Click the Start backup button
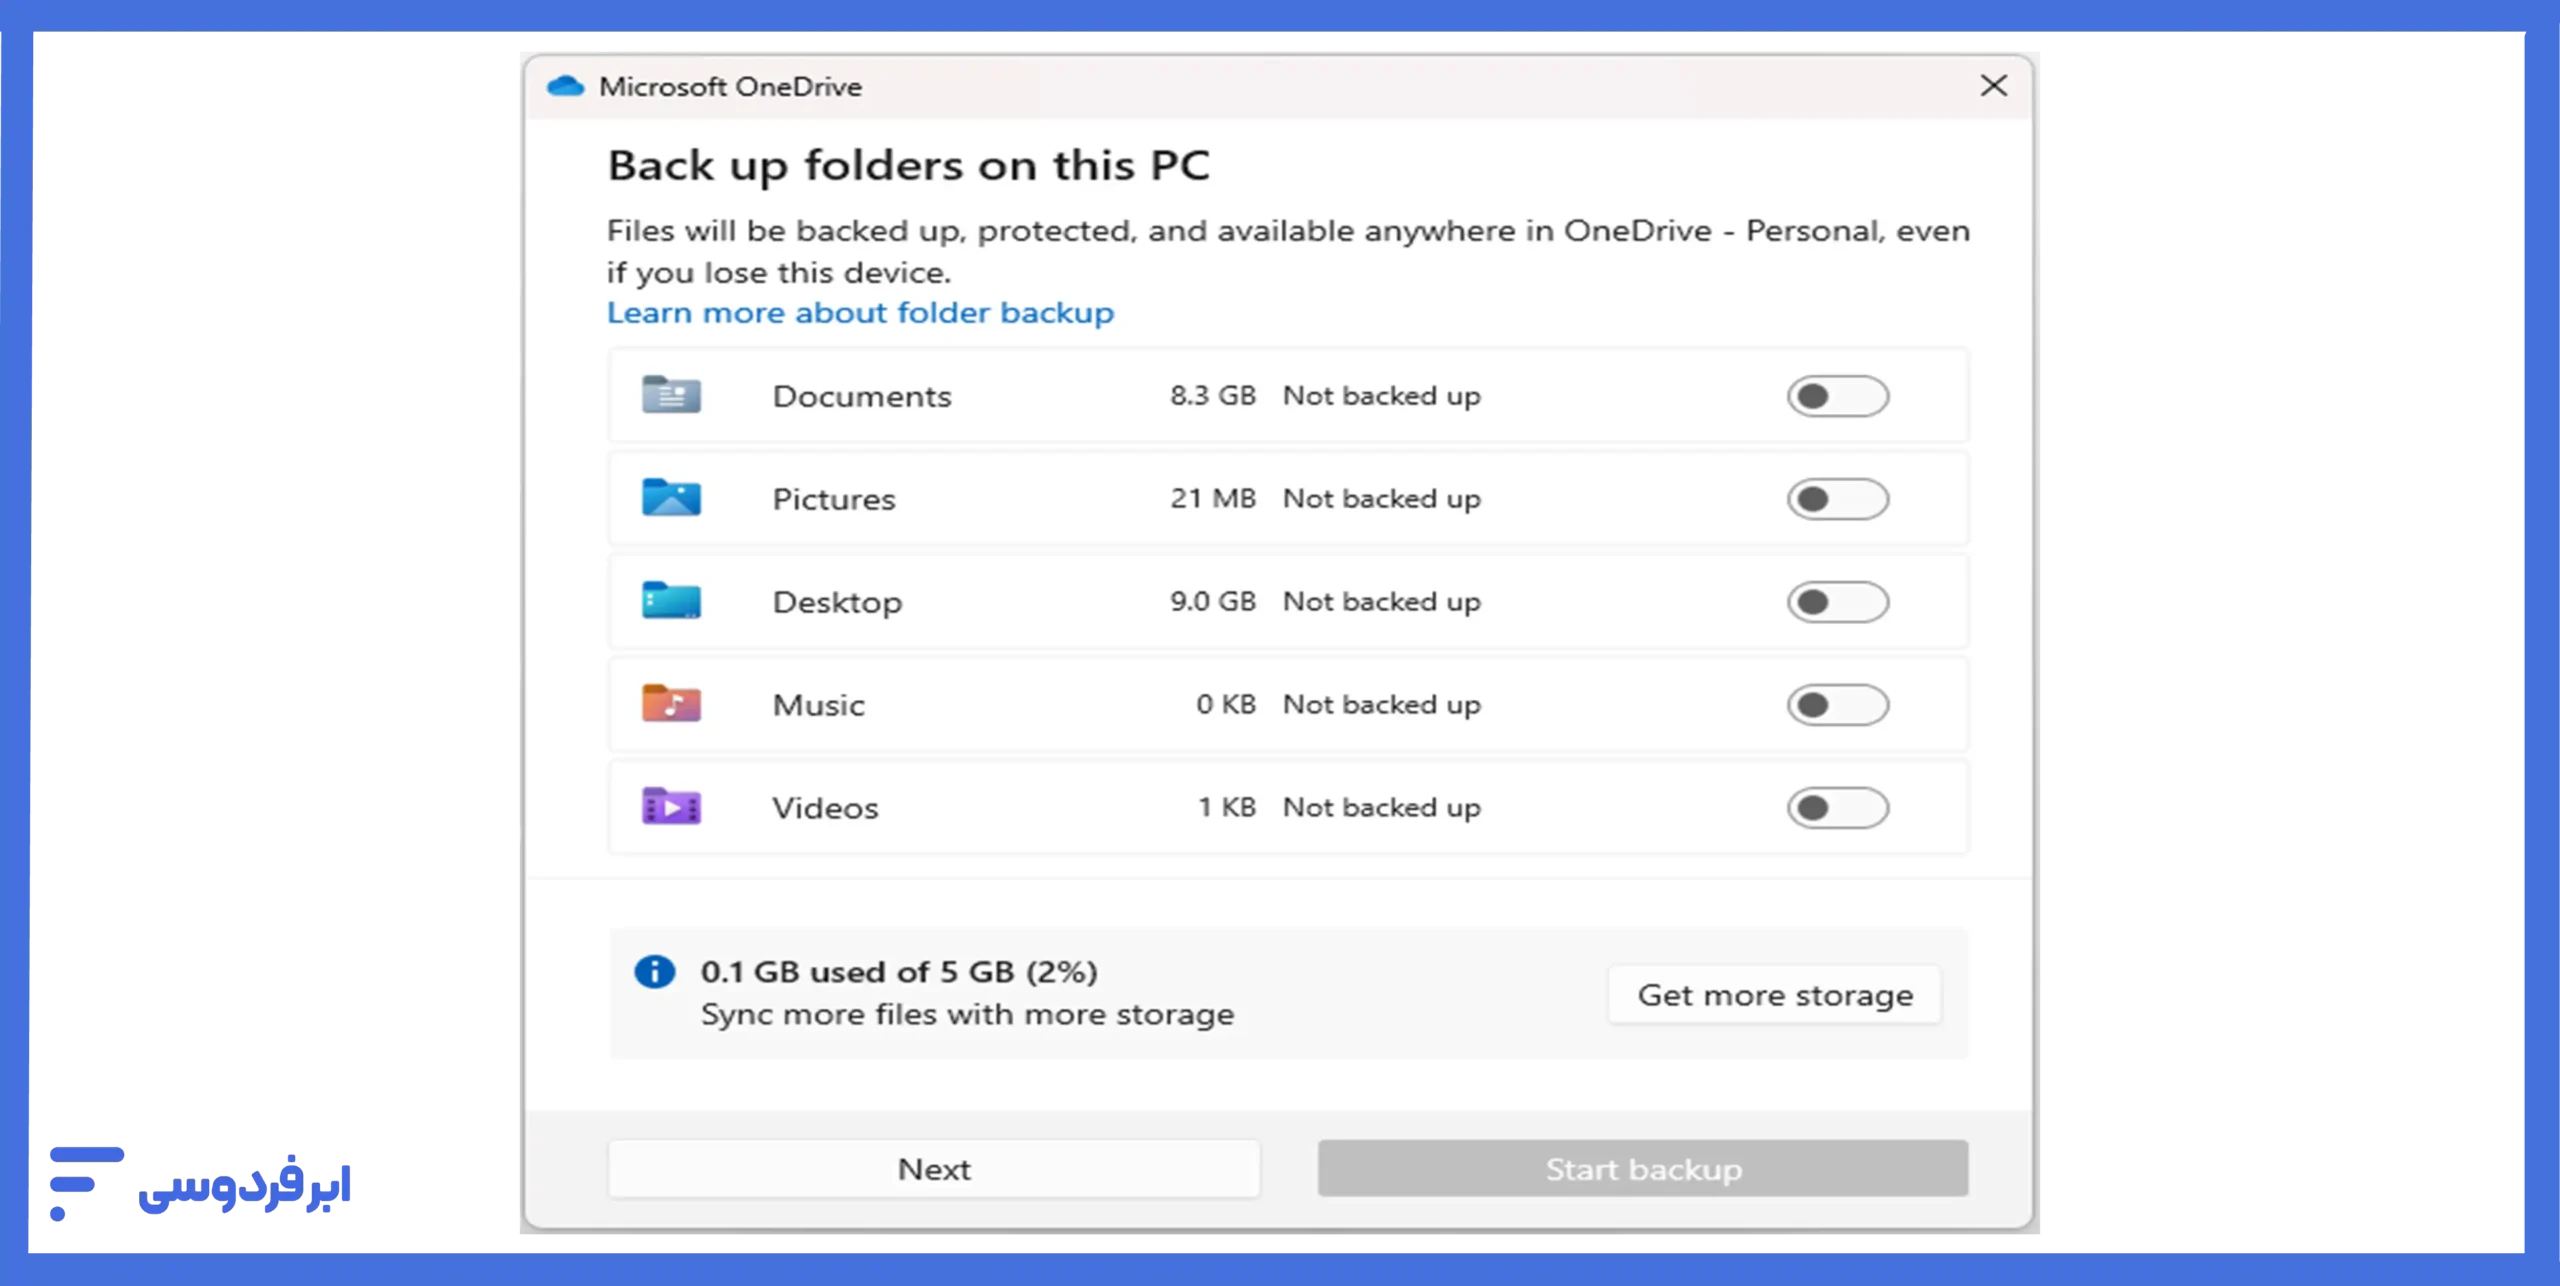The width and height of the screenshot is (2560, 1286). click(x=1642, y=1168)
